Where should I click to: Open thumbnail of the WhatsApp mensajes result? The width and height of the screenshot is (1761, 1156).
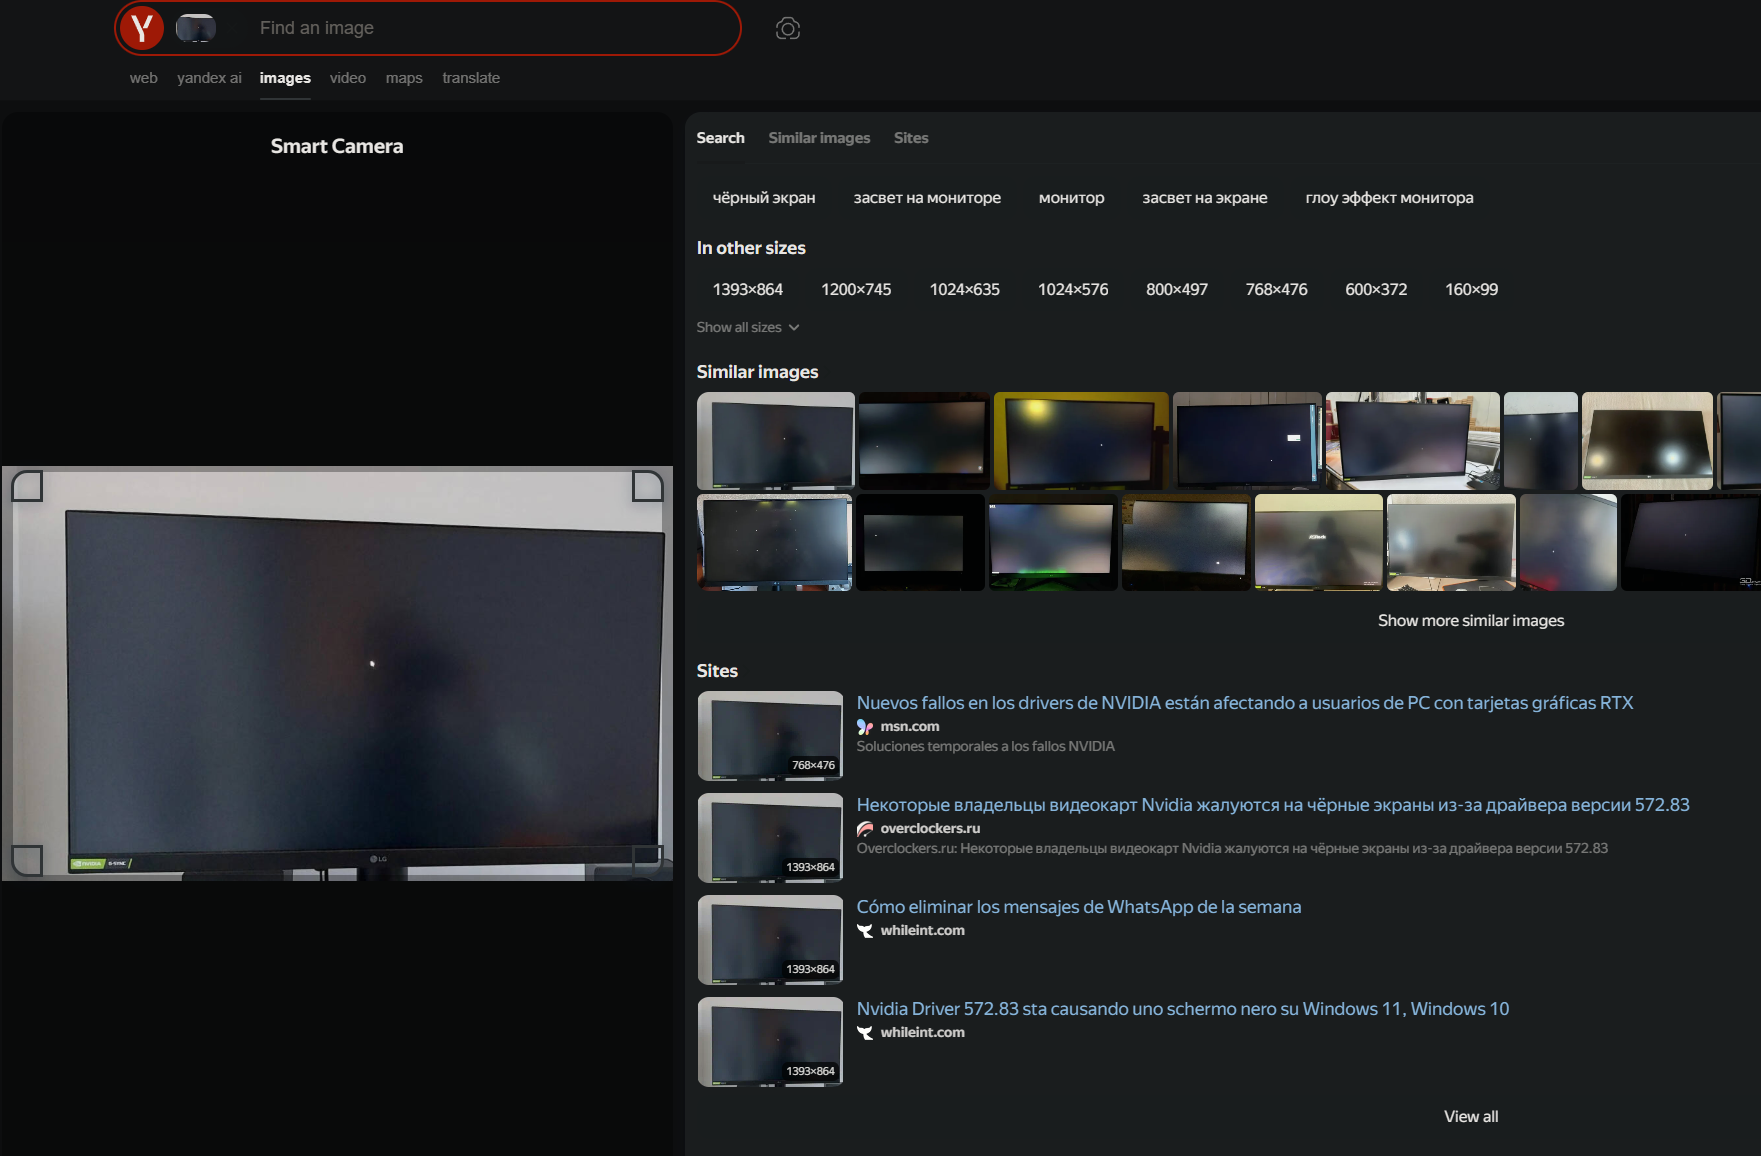(x=770, y=940)
